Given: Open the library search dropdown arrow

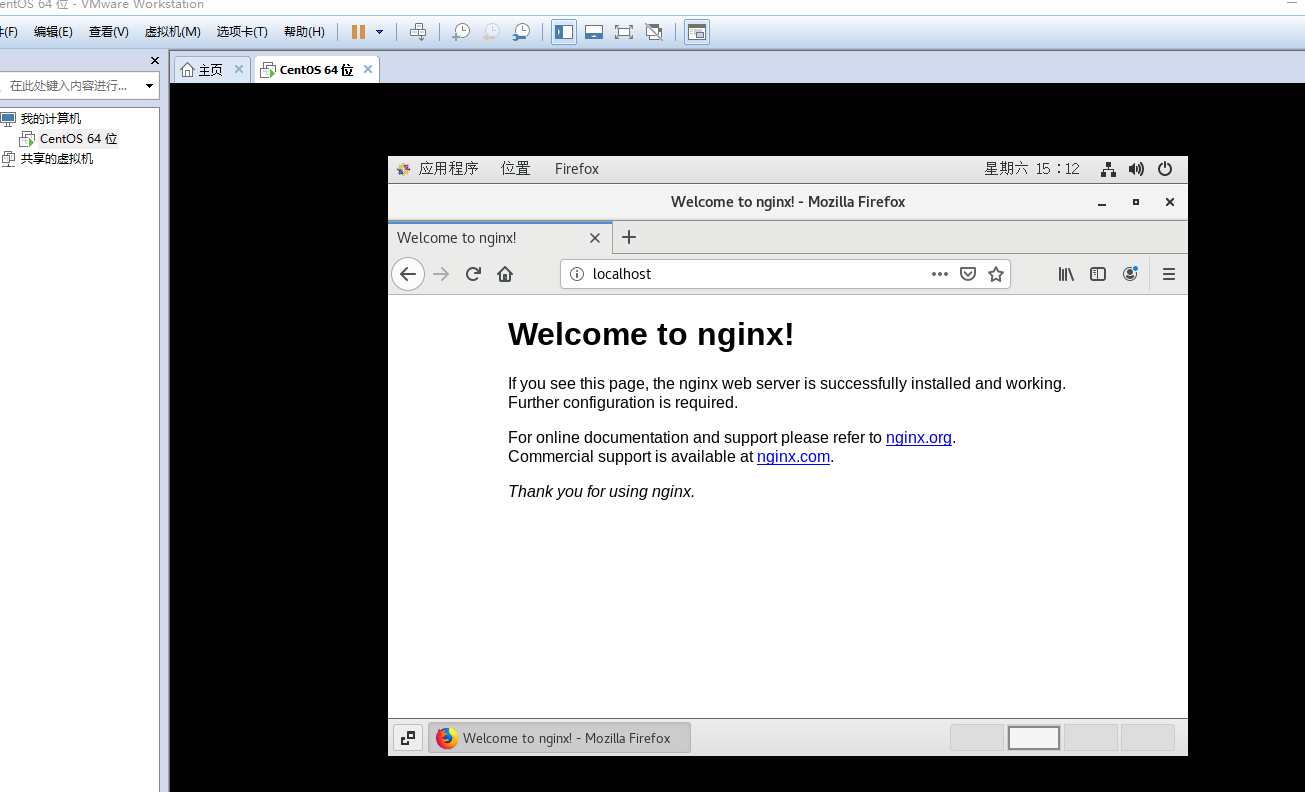Looking at the screenshot, I should click(150, 86).
